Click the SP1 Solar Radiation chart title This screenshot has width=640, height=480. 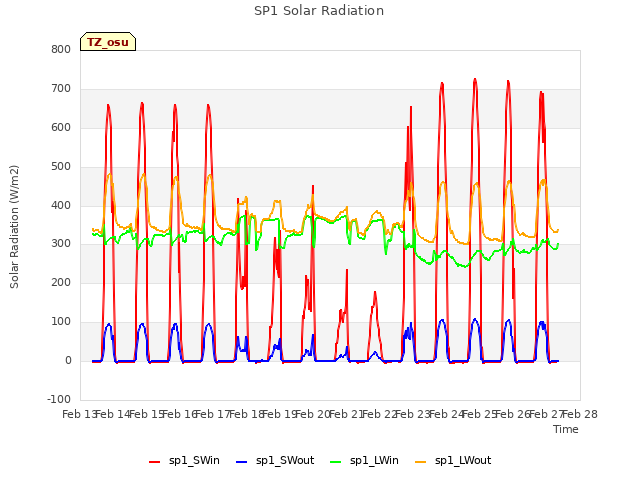[x=319, y=11]
